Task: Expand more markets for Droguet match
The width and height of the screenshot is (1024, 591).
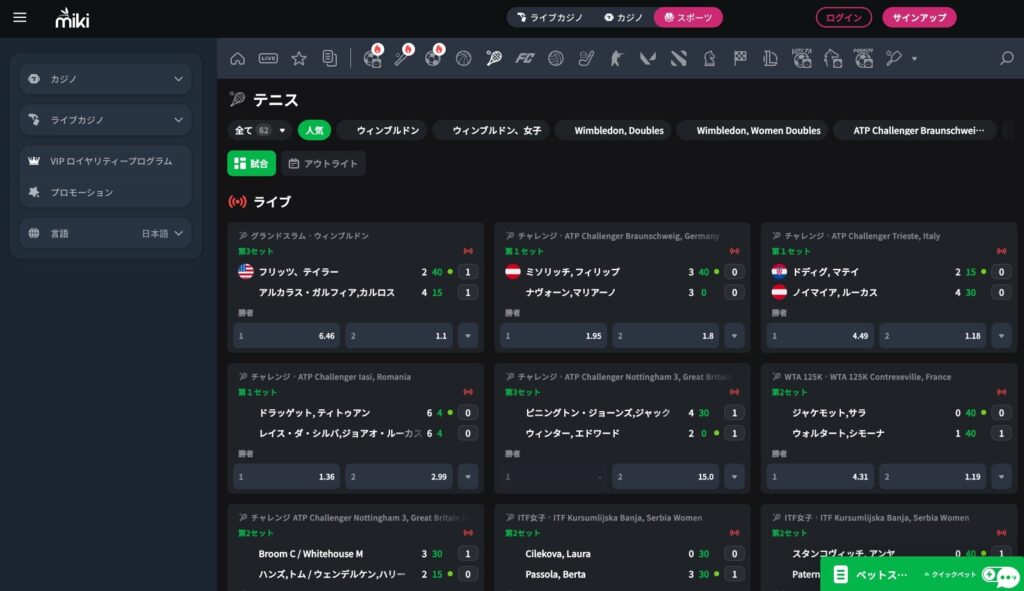Action: 468,477
